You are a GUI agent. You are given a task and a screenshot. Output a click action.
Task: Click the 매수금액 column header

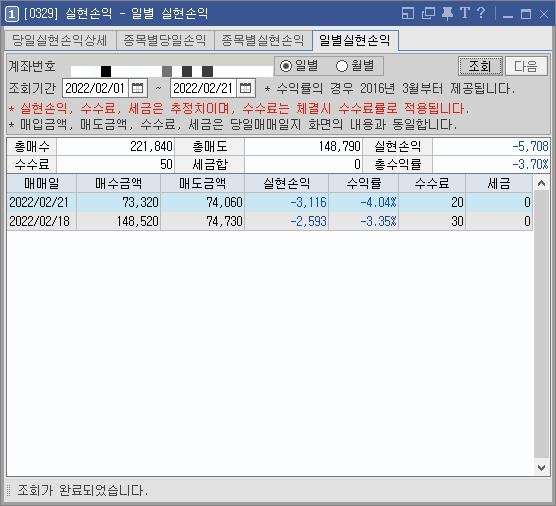tap(118, 183)
